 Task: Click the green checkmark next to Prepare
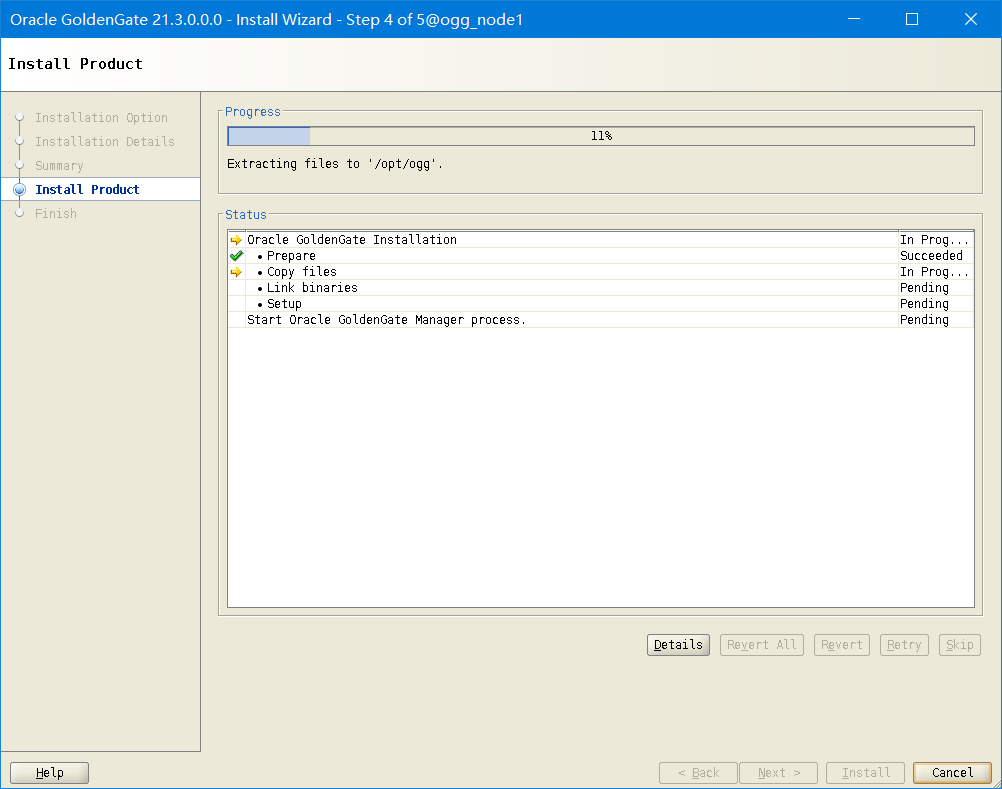tap(236, 256)
